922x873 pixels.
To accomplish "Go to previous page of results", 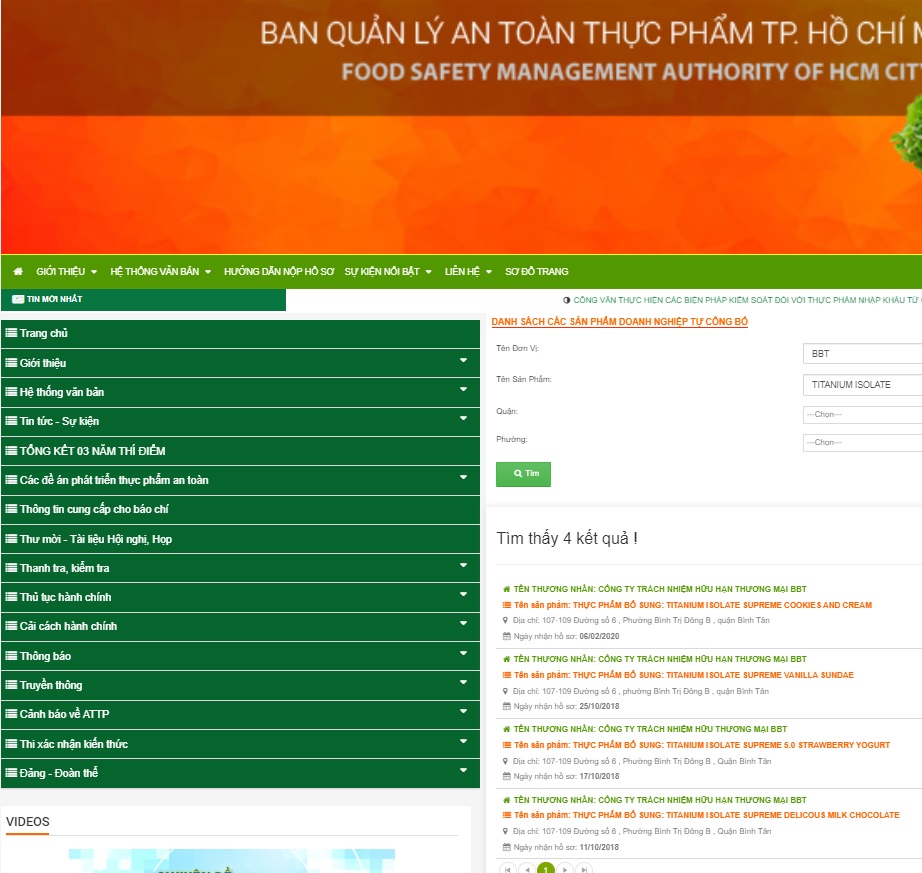I will (527, 868).
